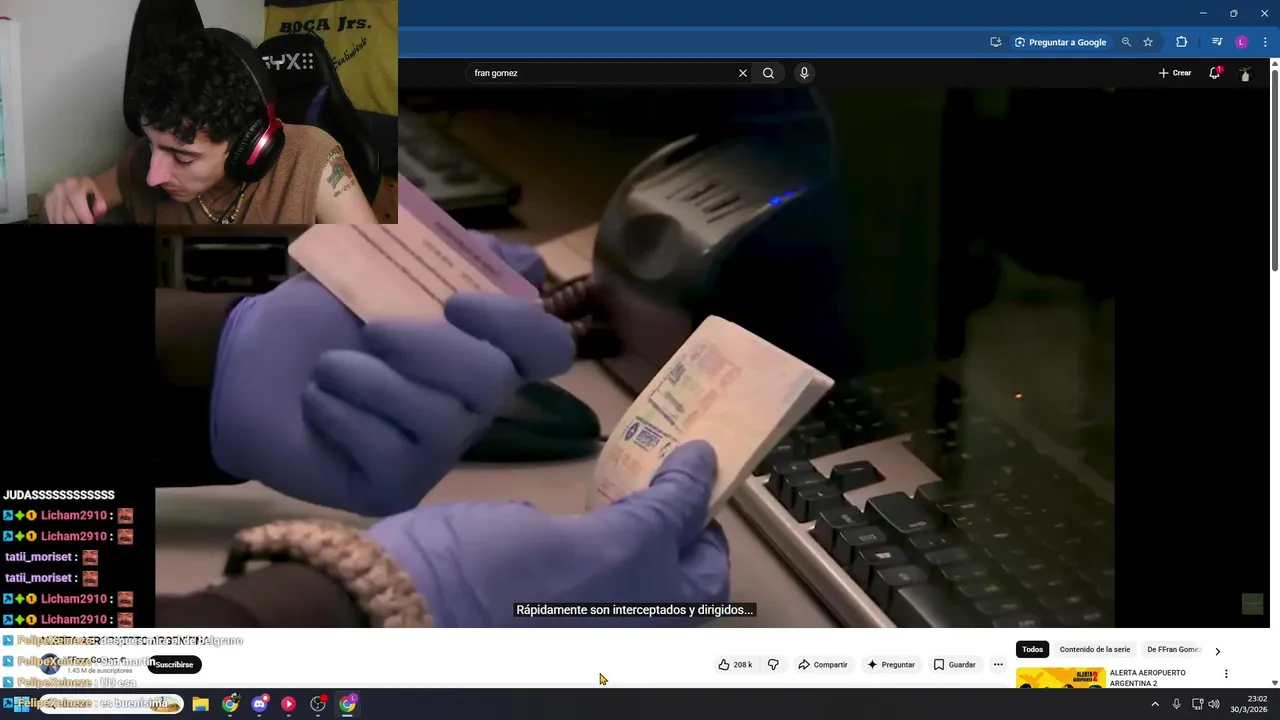Show more chips with right chevron
This screenshot has width=1280, height=720.
(1217, 651)
